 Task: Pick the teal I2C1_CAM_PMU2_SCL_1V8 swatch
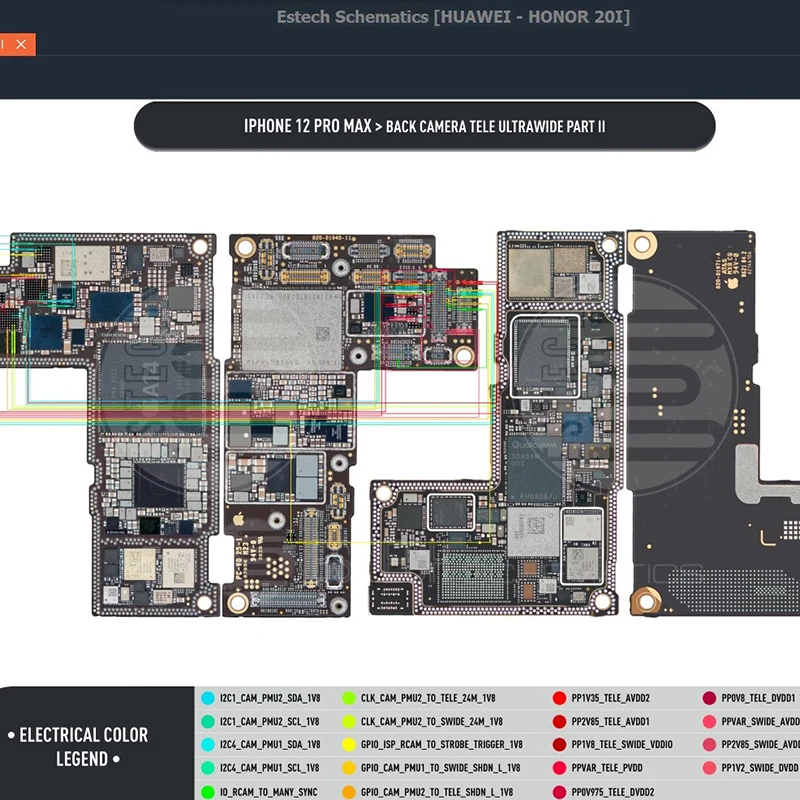point(208,721)
